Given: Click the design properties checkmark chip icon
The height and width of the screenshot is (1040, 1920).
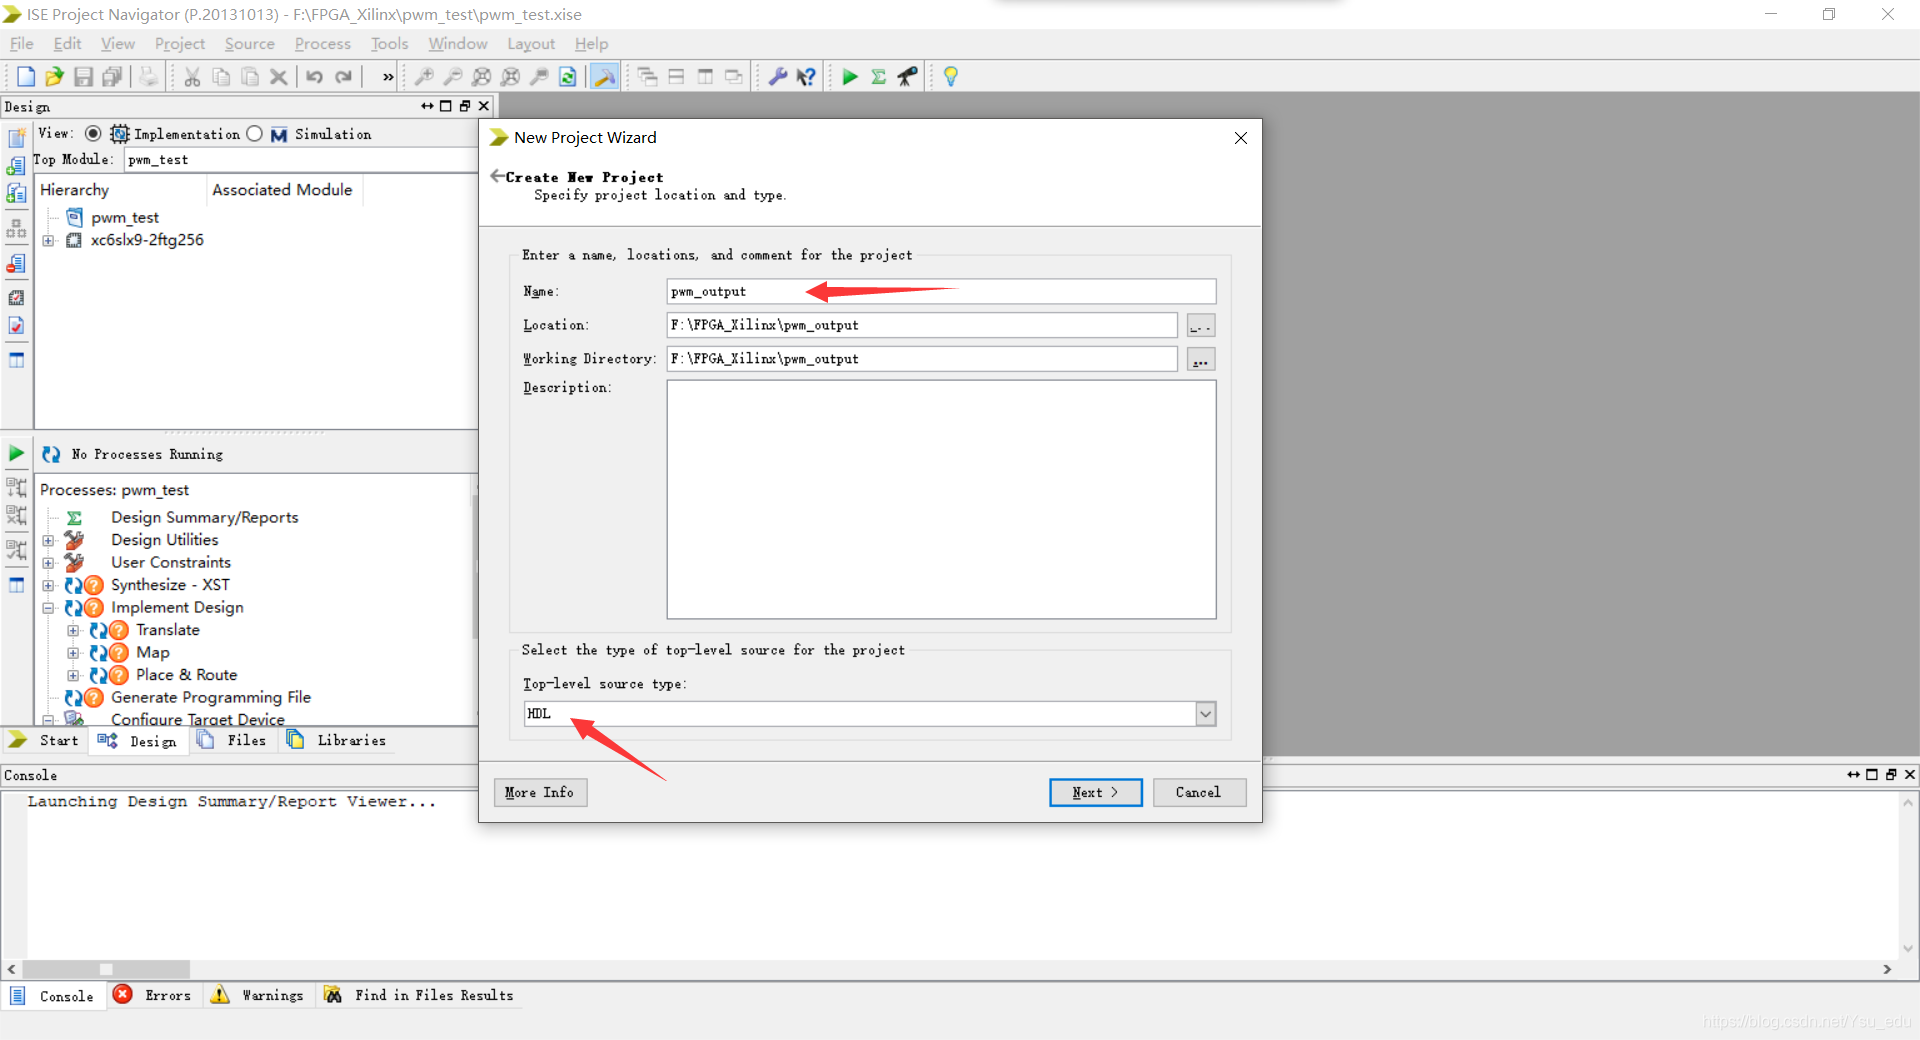Looking at the screenshot, I should (x=16, y=326).
